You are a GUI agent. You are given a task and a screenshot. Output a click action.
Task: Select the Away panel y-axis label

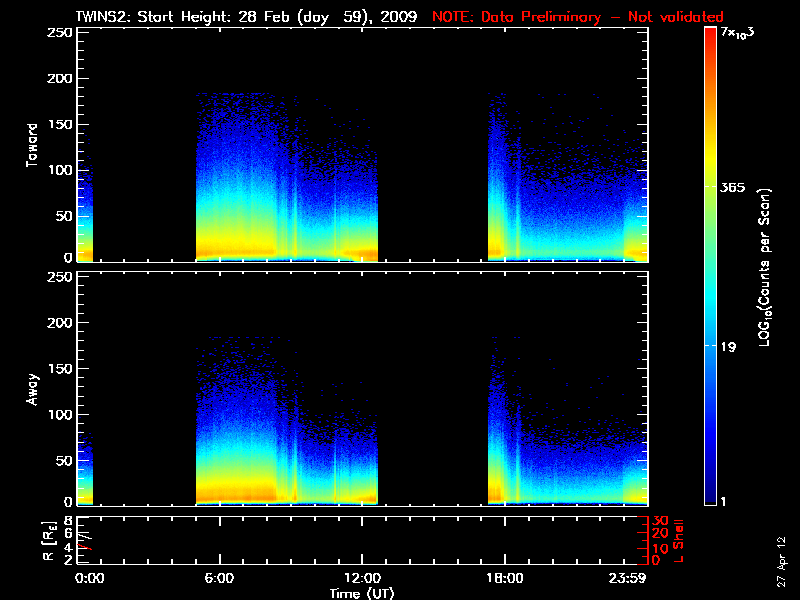(33, 390)
